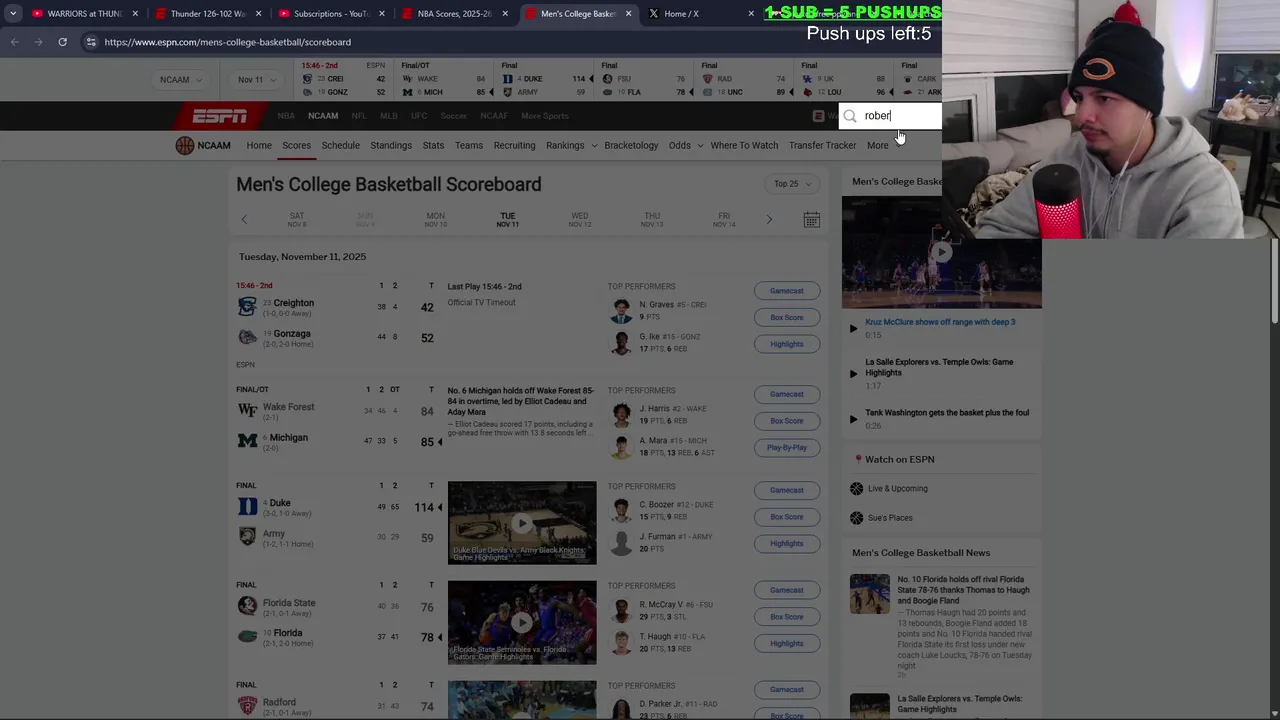
Task: Reload the page with refresh icon
Action: tap(62, 42)
